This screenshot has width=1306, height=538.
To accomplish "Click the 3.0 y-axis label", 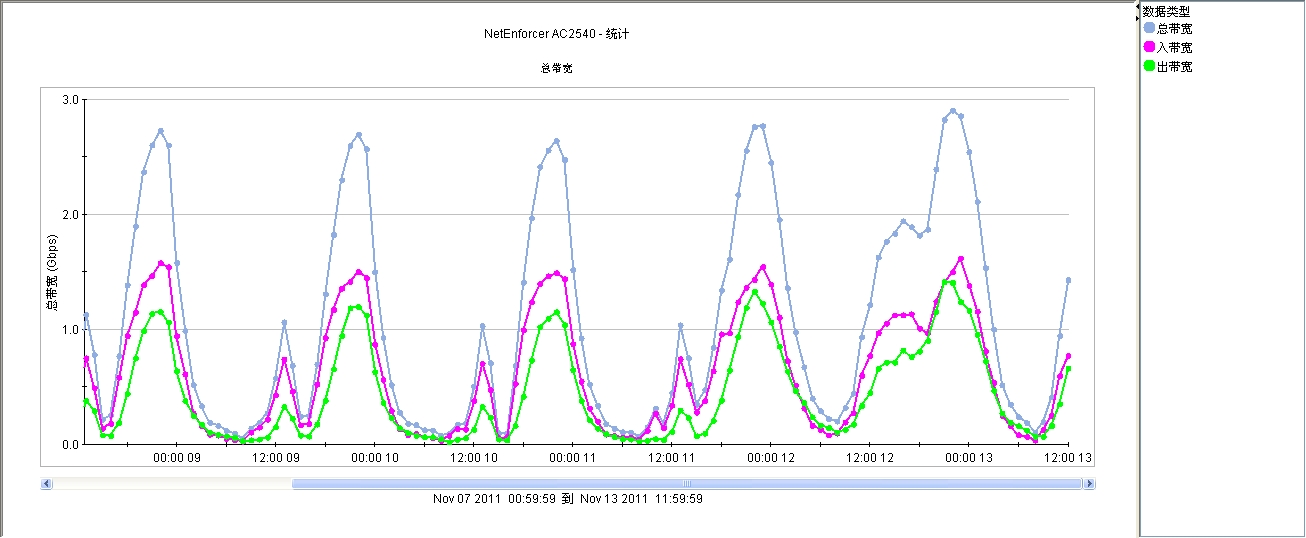I will pos(70,100).
